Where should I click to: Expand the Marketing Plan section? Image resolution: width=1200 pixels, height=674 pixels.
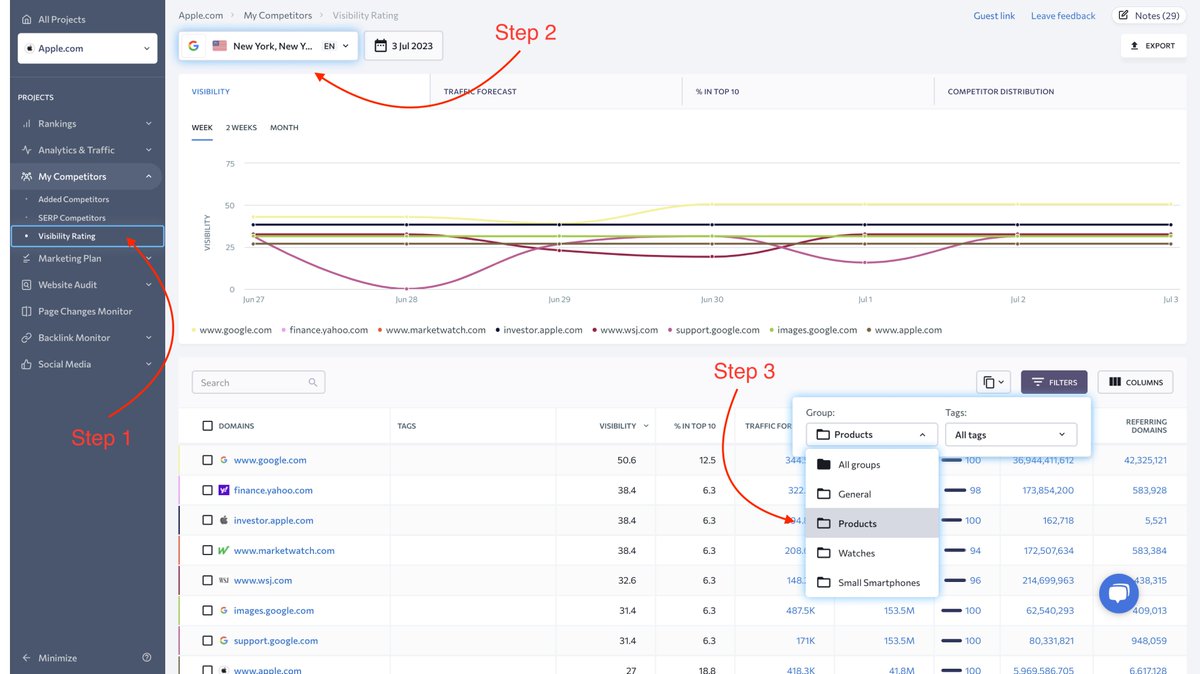[x=149, y=258]
